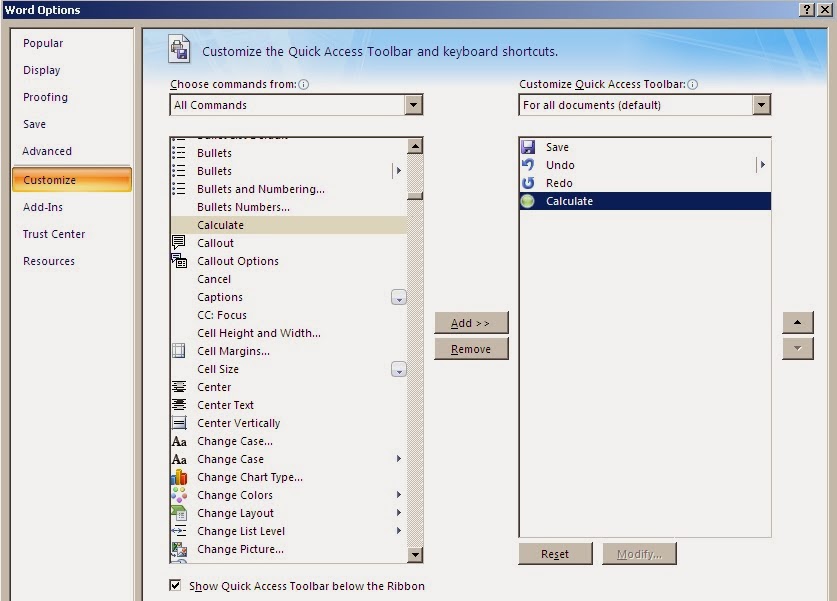Click the Reset button
Viewport: 837px width, 601px height.
coord(555,553)
